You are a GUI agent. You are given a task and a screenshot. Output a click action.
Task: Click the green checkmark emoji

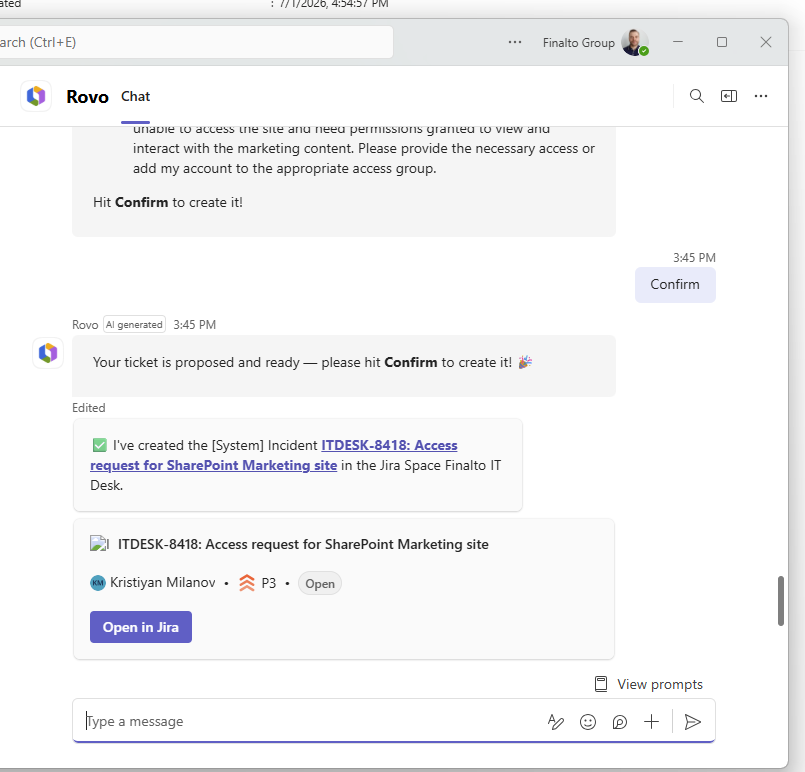click(x=100, y=445)
